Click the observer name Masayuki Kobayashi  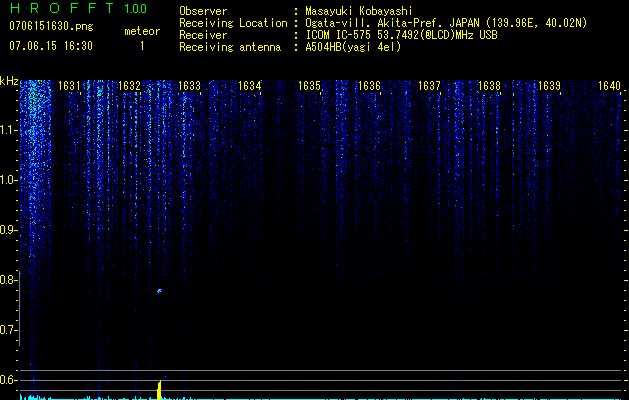(x=359, y=11)
